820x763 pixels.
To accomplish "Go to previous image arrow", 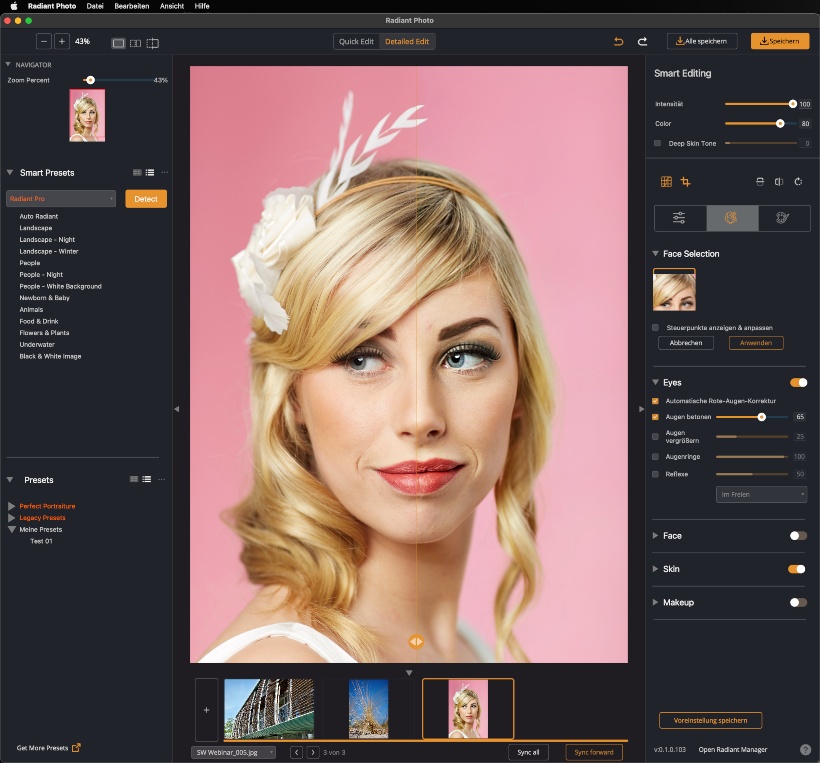I will coord(297,752).
